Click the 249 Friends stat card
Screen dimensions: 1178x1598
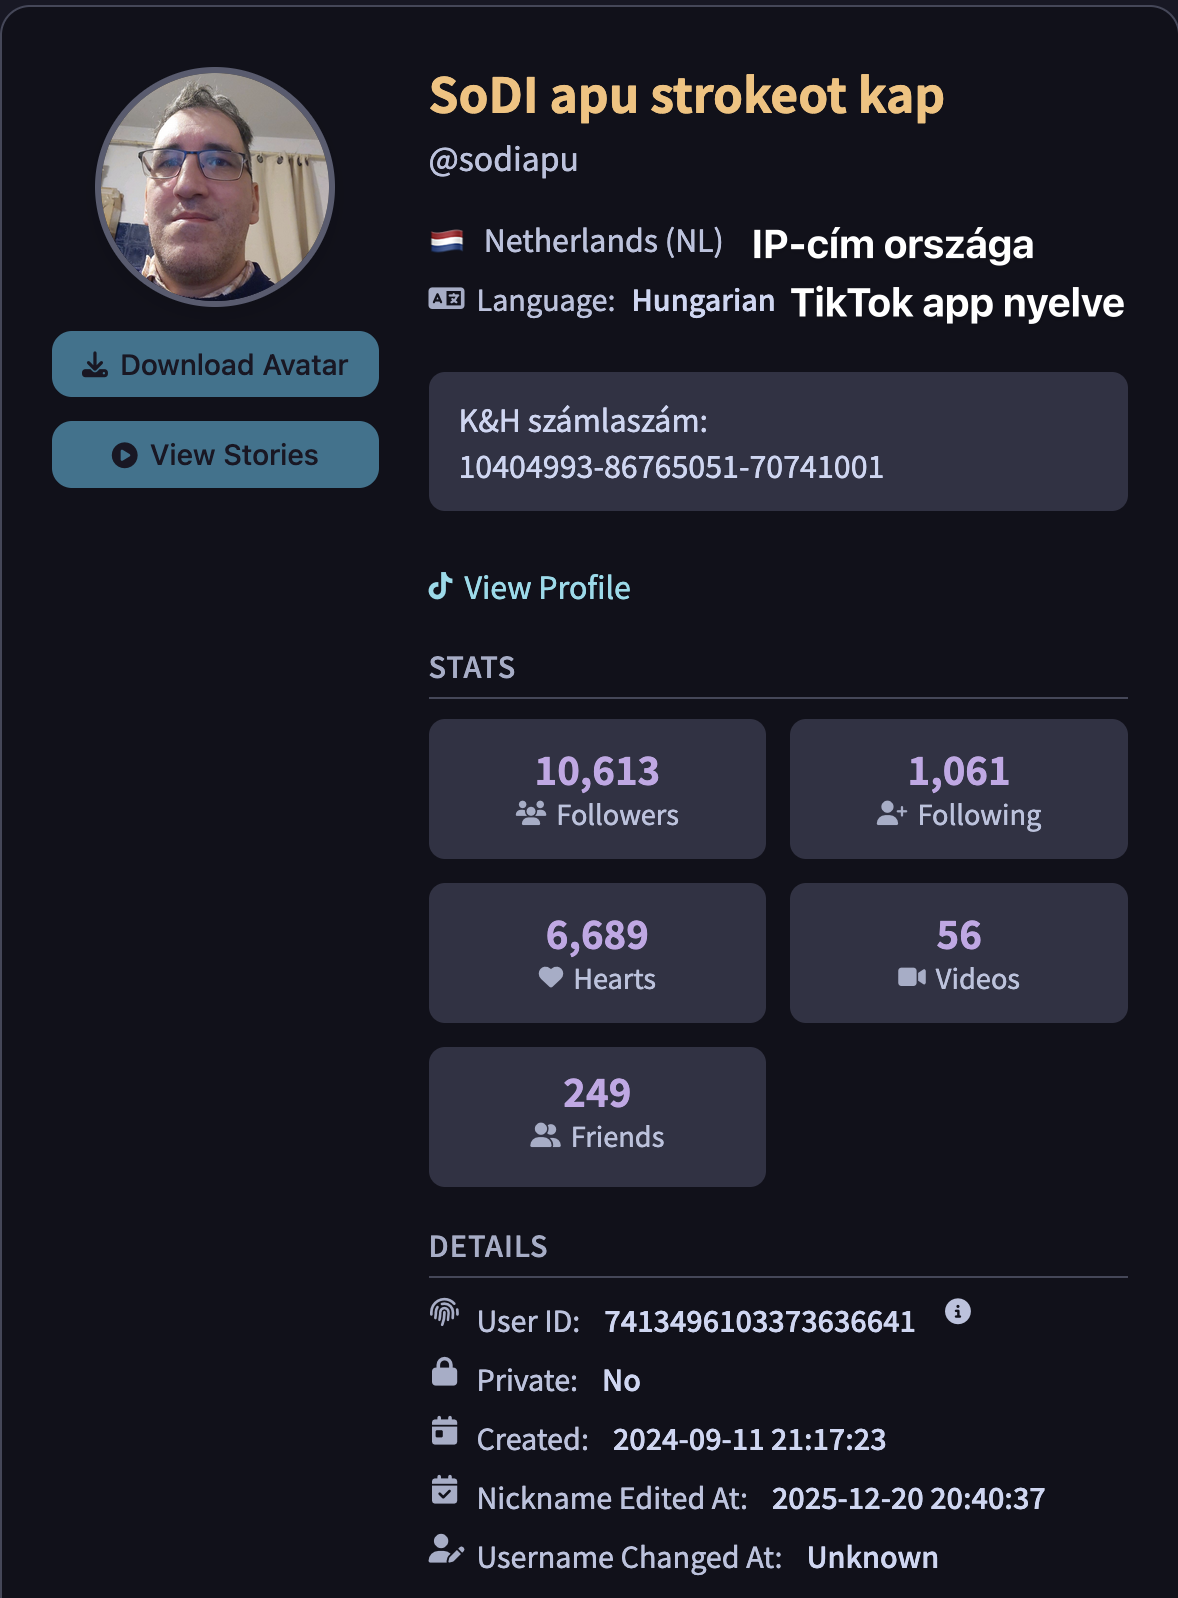pyautogui.click(x=597, y=1117)
